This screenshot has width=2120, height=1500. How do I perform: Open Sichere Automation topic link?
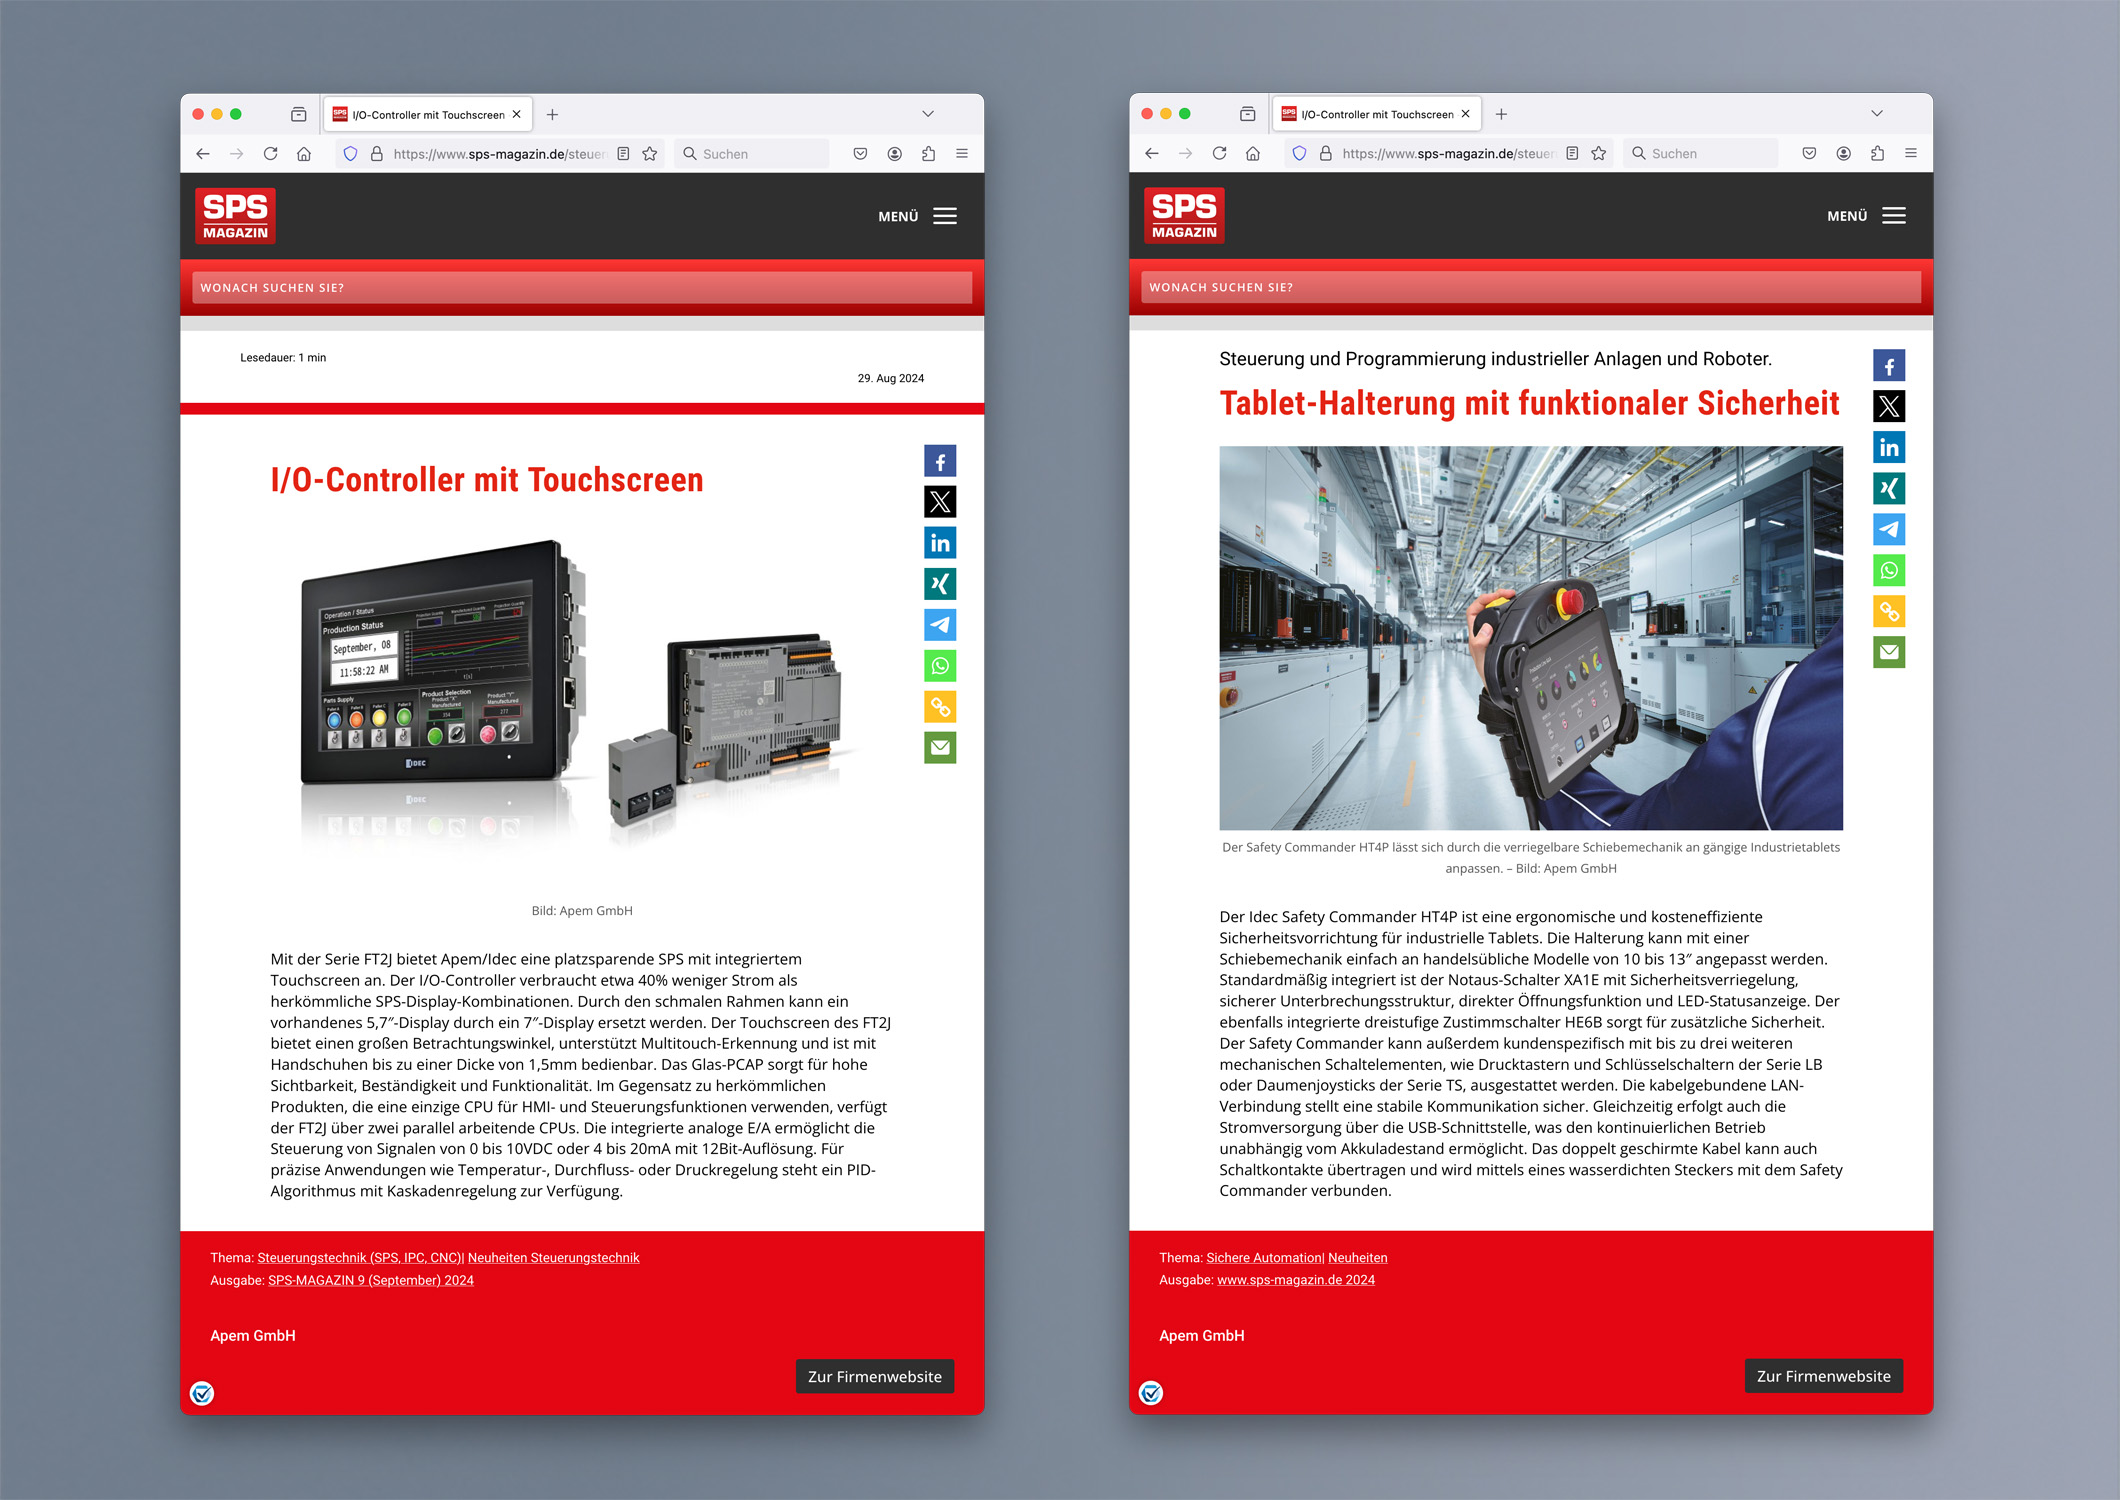(x=1264, y=1257)
